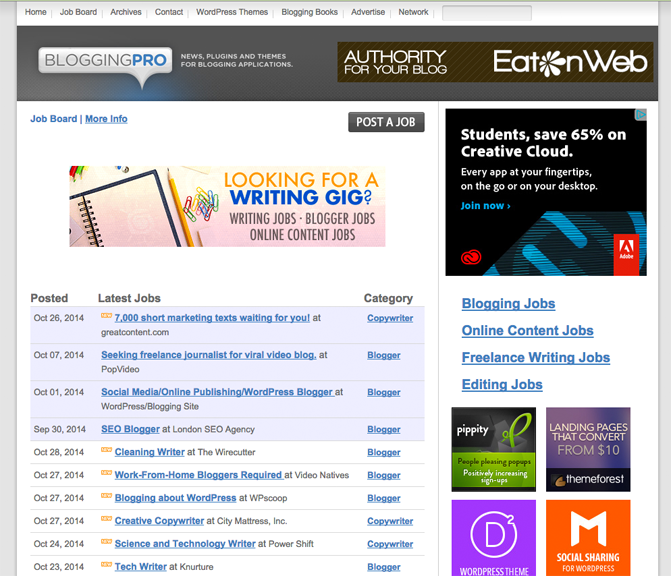Image resolution: width=671 pixels, height=576 pixels.
Task: Click Blogger category for WordPress/Blogging Site job
Action: [x=384, y=392]
